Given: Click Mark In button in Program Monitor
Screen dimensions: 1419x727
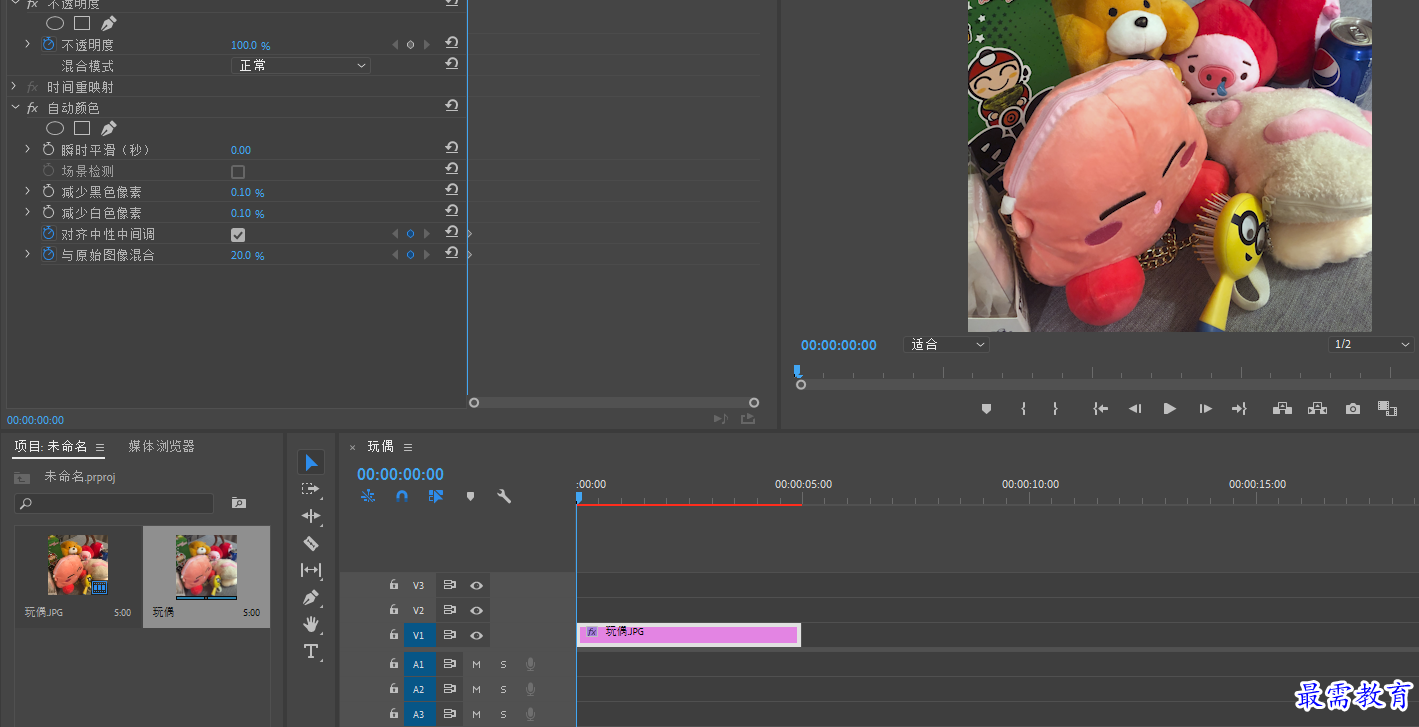Looking at the screenshot, I should click(x=1024, y=408).
